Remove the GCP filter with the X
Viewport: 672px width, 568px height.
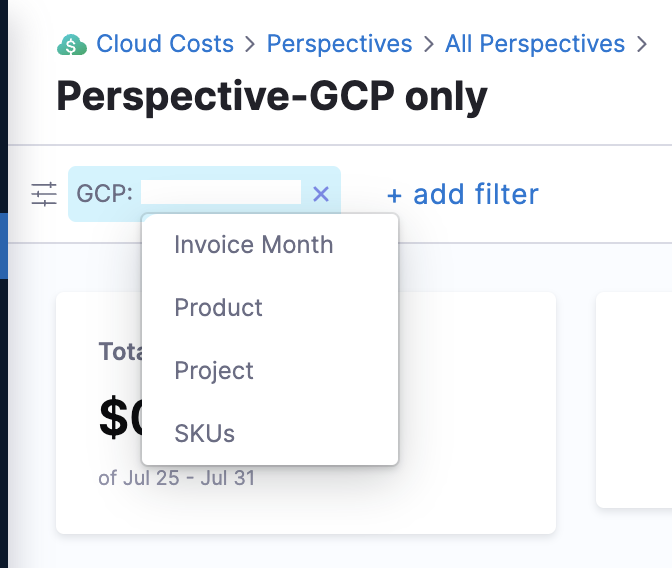(321, 194)
